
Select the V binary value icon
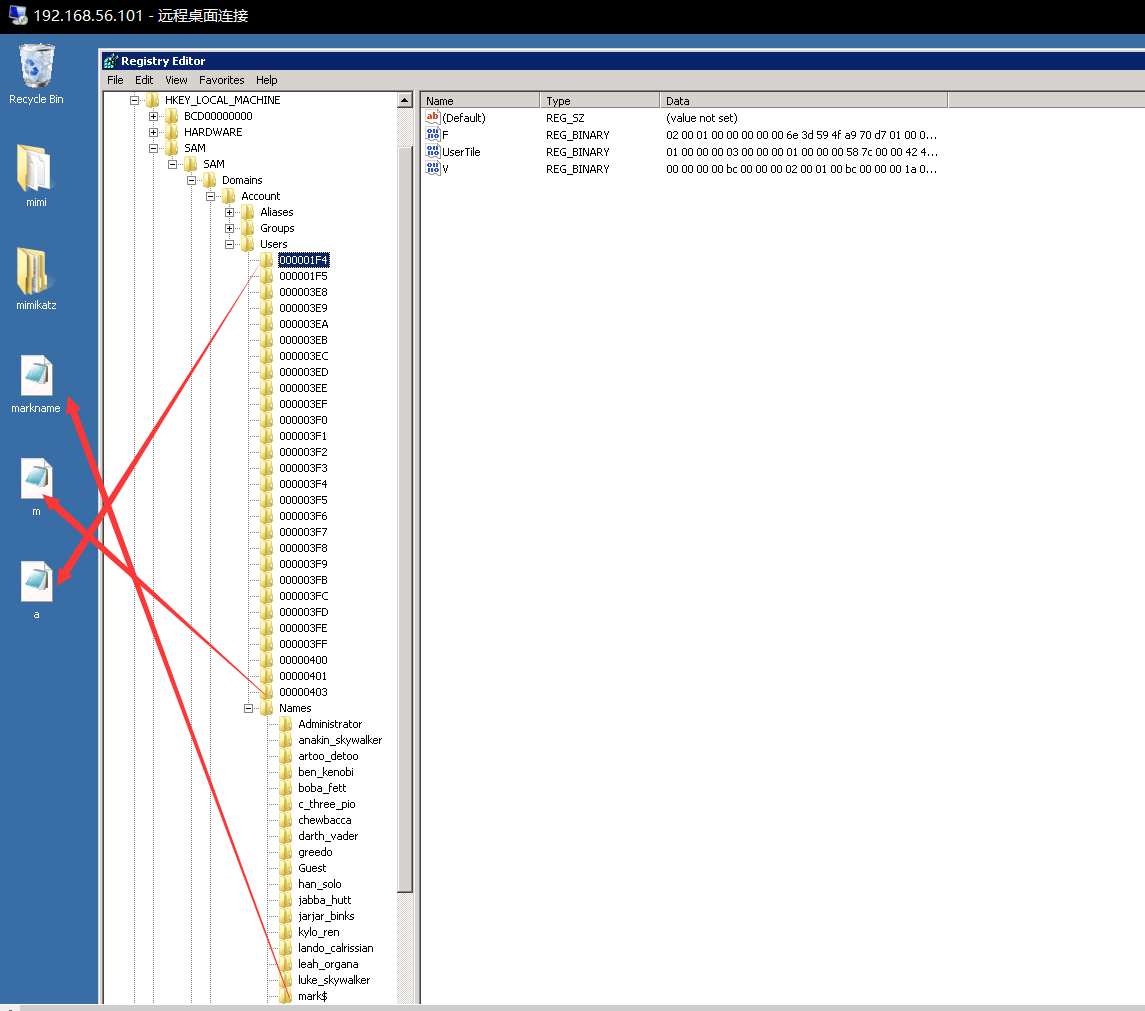pos(432,168)
